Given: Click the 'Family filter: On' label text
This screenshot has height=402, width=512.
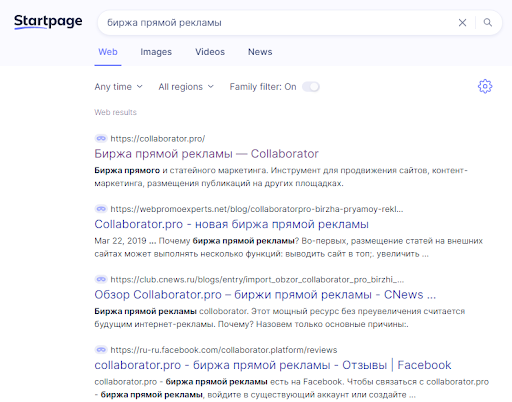Looking at the screenshot, I should pos(263,87).
